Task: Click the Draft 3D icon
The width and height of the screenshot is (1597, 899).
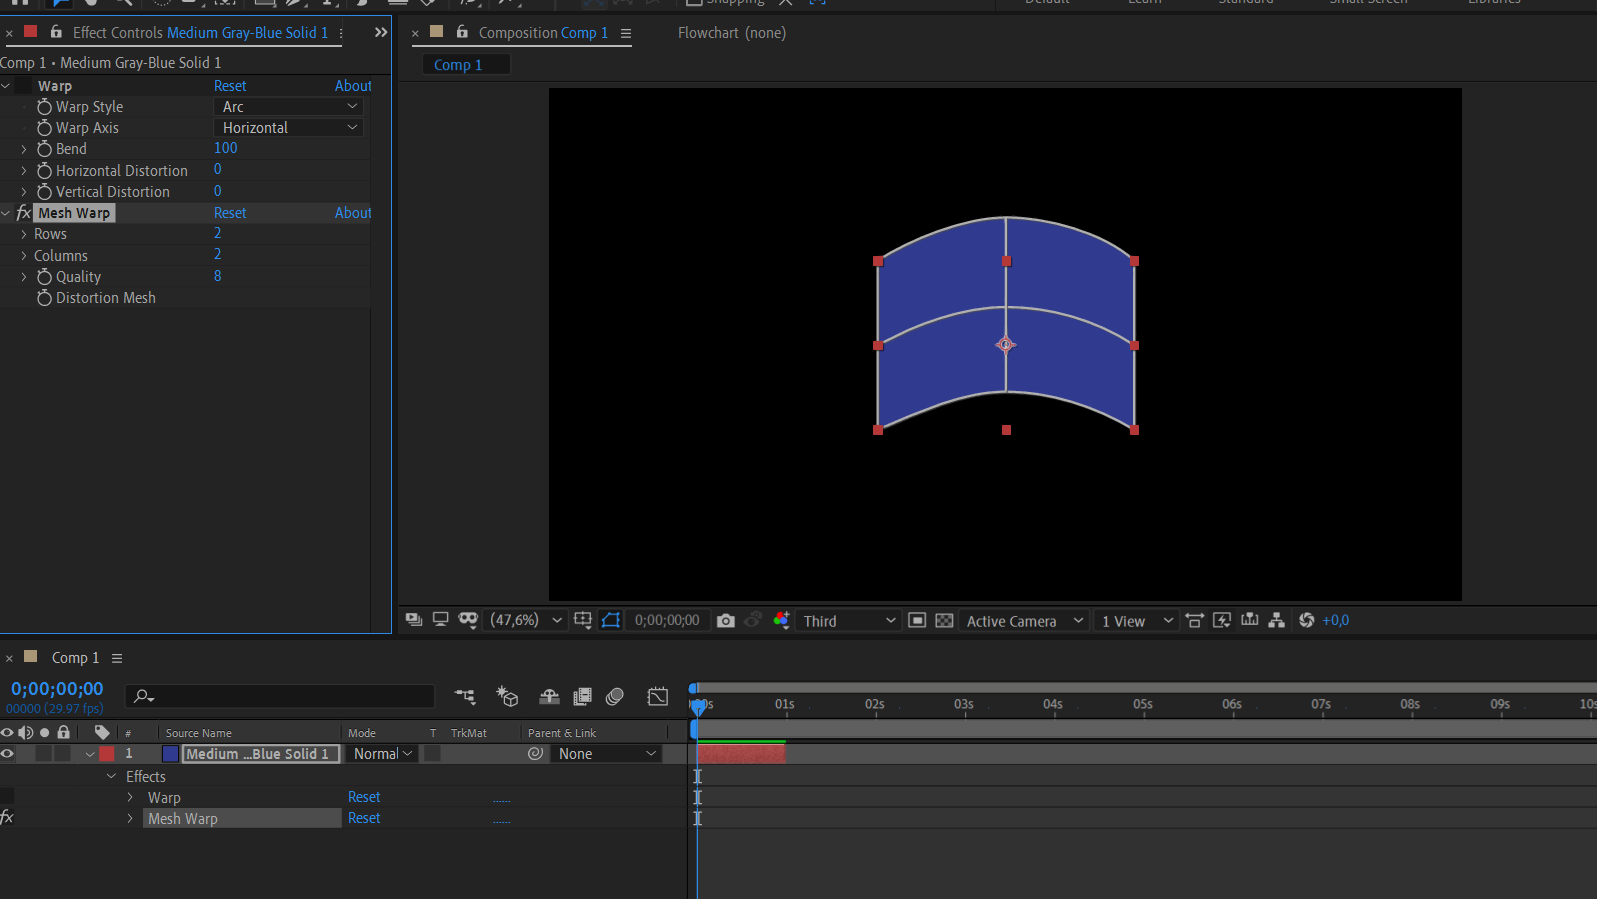Action: 507,697
